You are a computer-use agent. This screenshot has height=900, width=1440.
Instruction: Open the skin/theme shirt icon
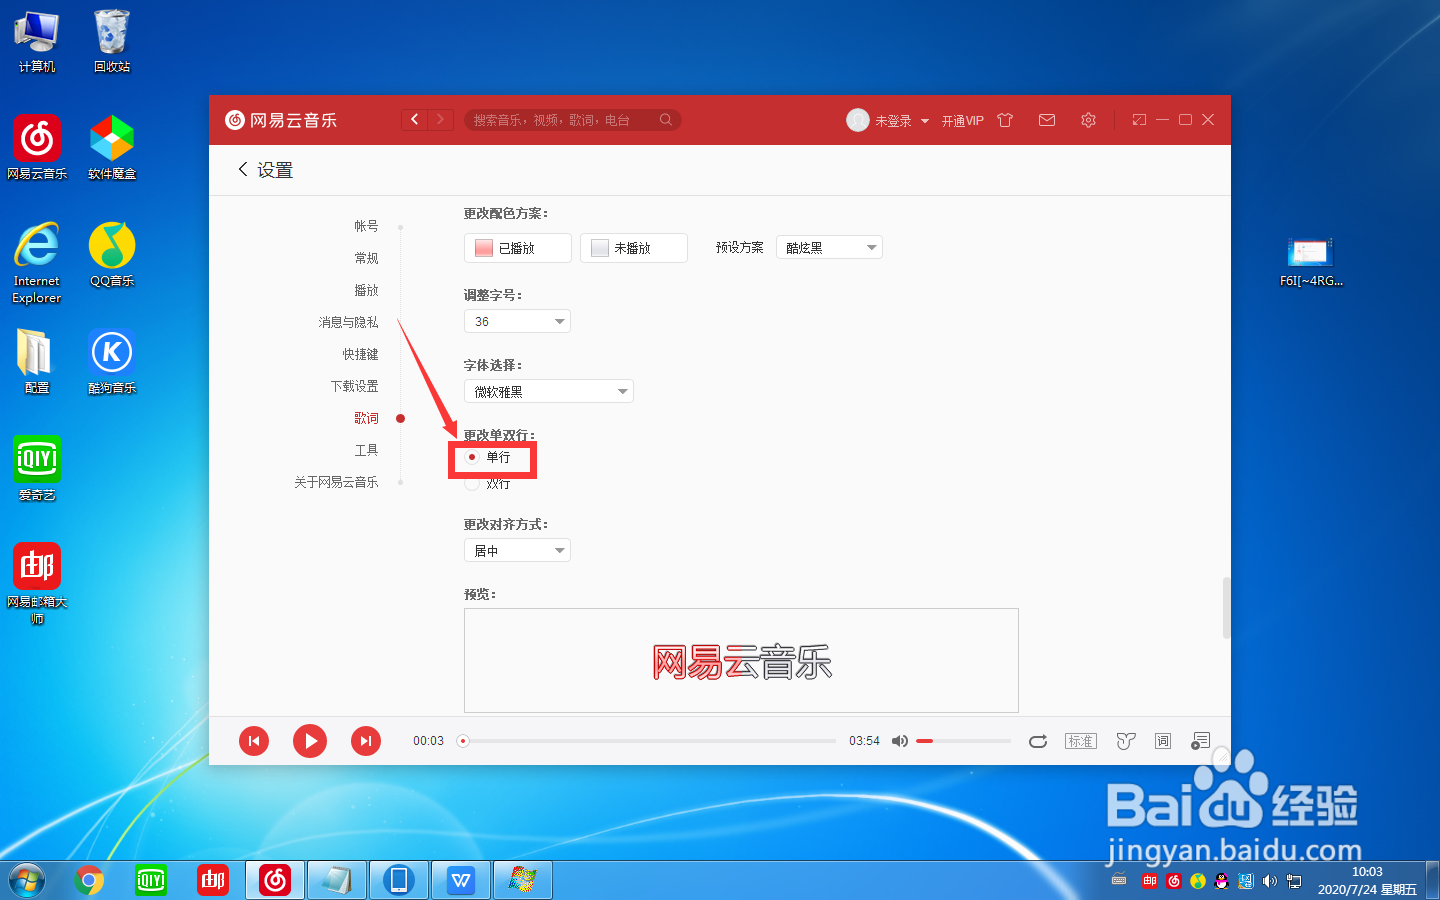[x=1004, y=119]
